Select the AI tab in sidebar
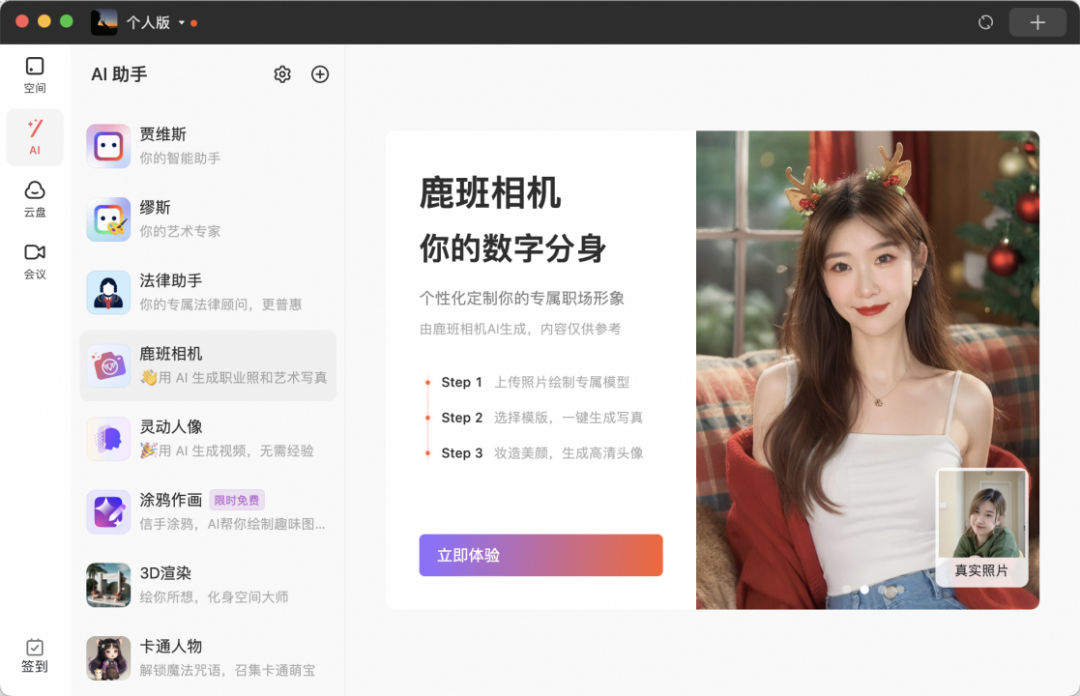Image resolution: width=1080 pixels, height=696 pixels. 35,137
